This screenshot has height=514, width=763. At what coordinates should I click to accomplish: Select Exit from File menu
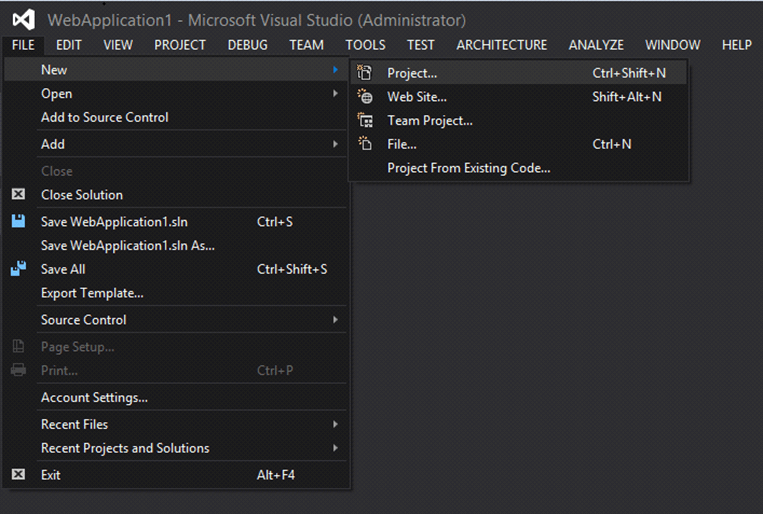tap(176, 475)
